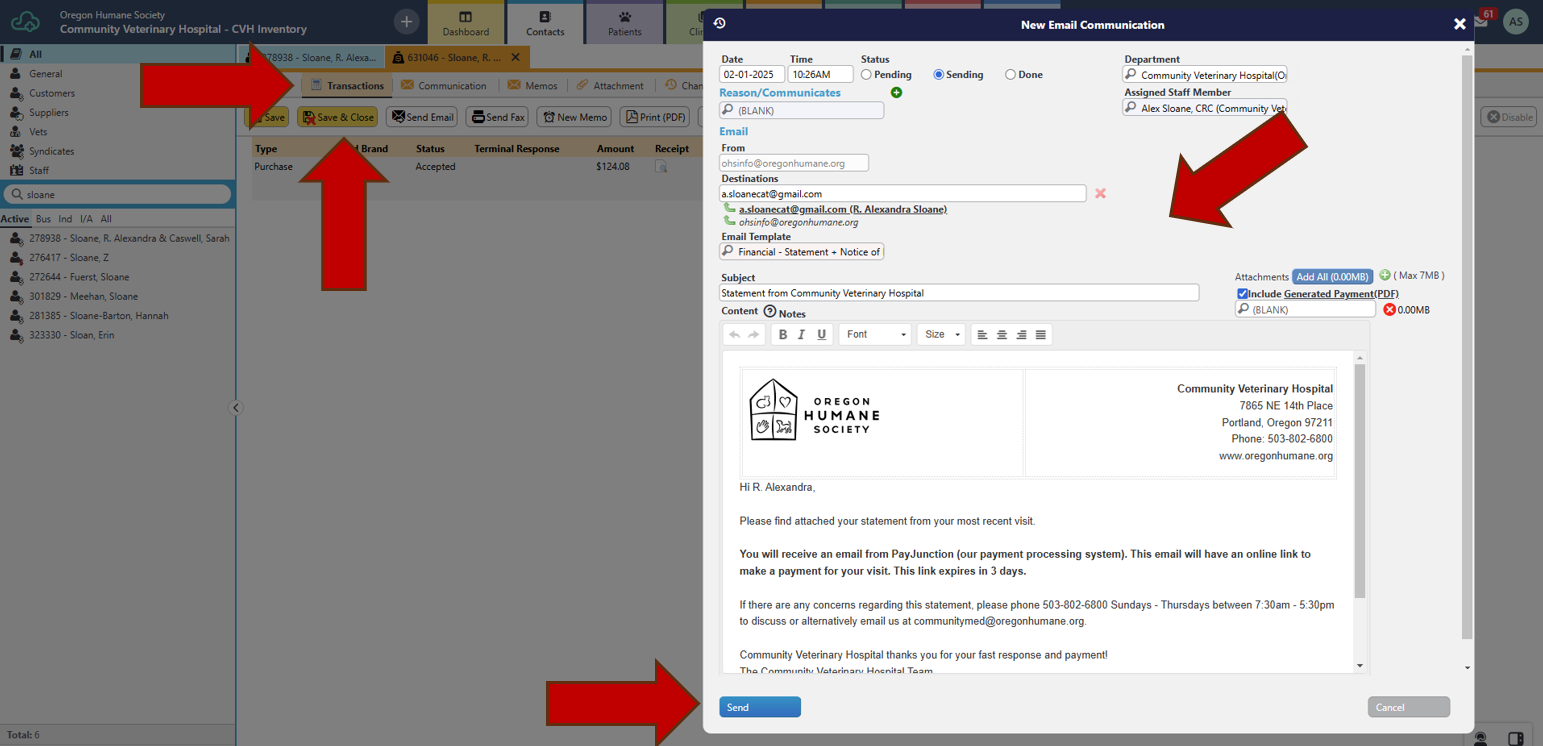Image resolution: width=1543 pixels, height=746 pixels.
Task: Click the plus icon in the top header
Action: point(406,21)
